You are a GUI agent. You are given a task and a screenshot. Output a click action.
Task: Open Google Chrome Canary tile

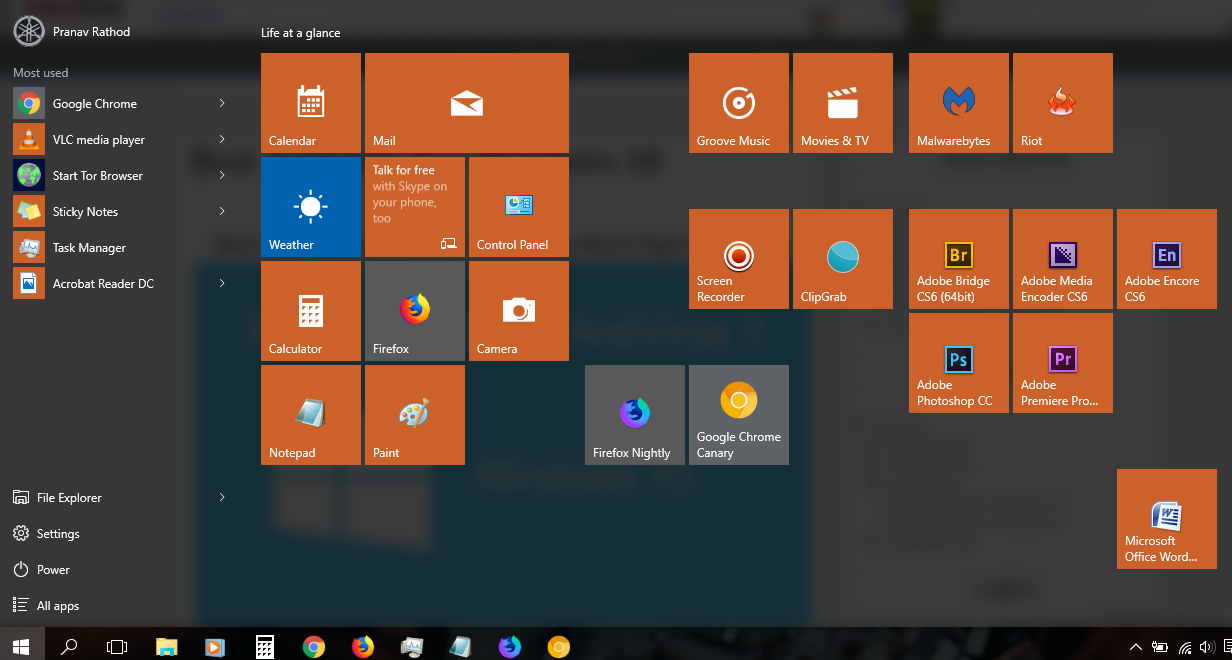(739, 415)
